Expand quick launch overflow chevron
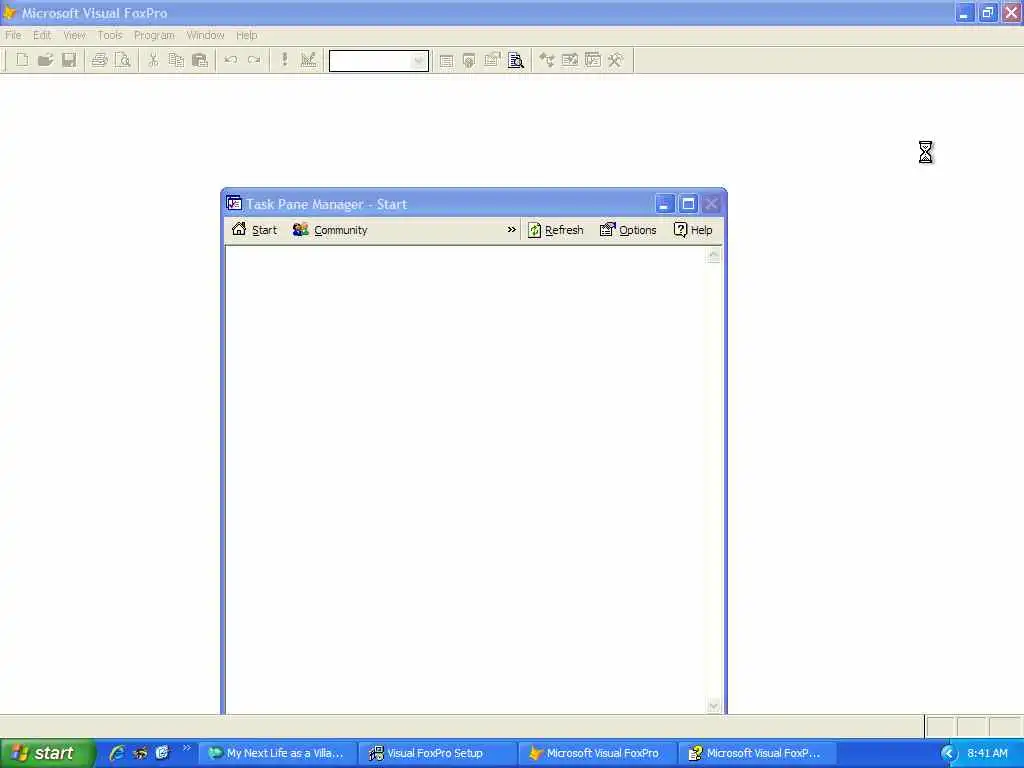The height and width of the screenshot is (768, 1024). pyautogui.click(x=186, y=748)
